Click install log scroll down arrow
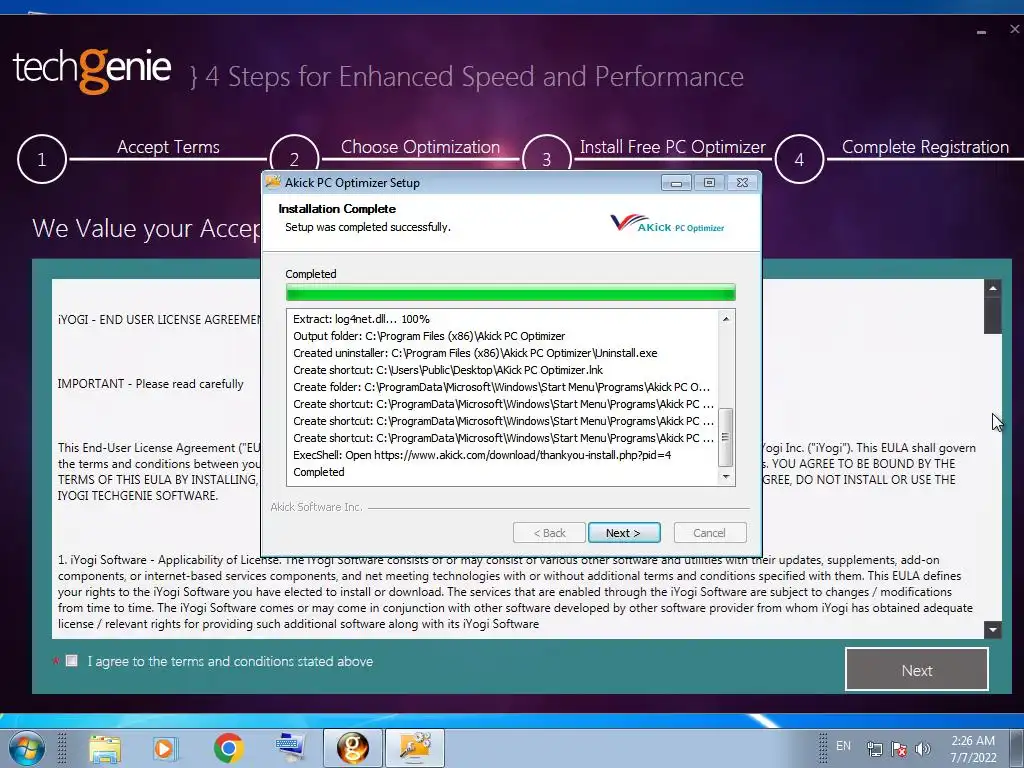 726,477
